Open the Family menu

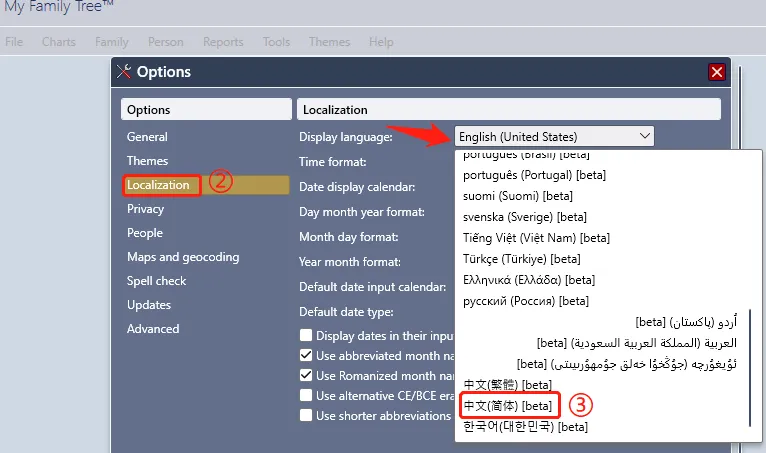click(x=111, y=42)
